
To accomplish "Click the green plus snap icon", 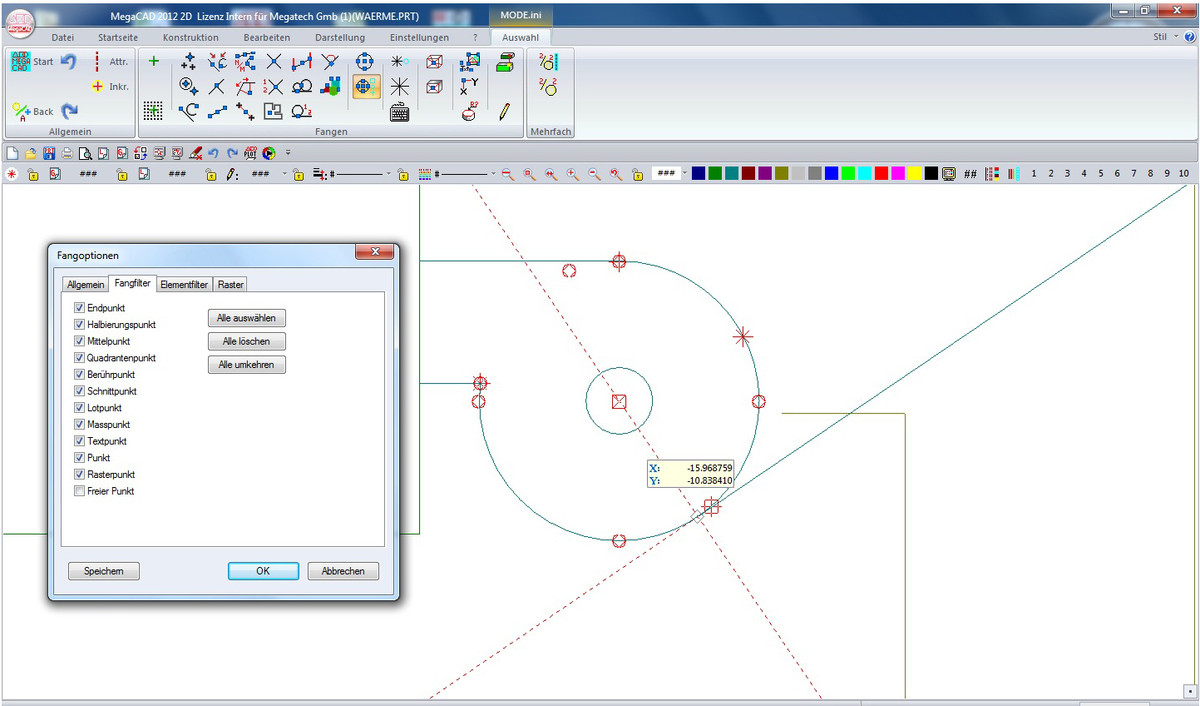I will (x=154, y=61).
